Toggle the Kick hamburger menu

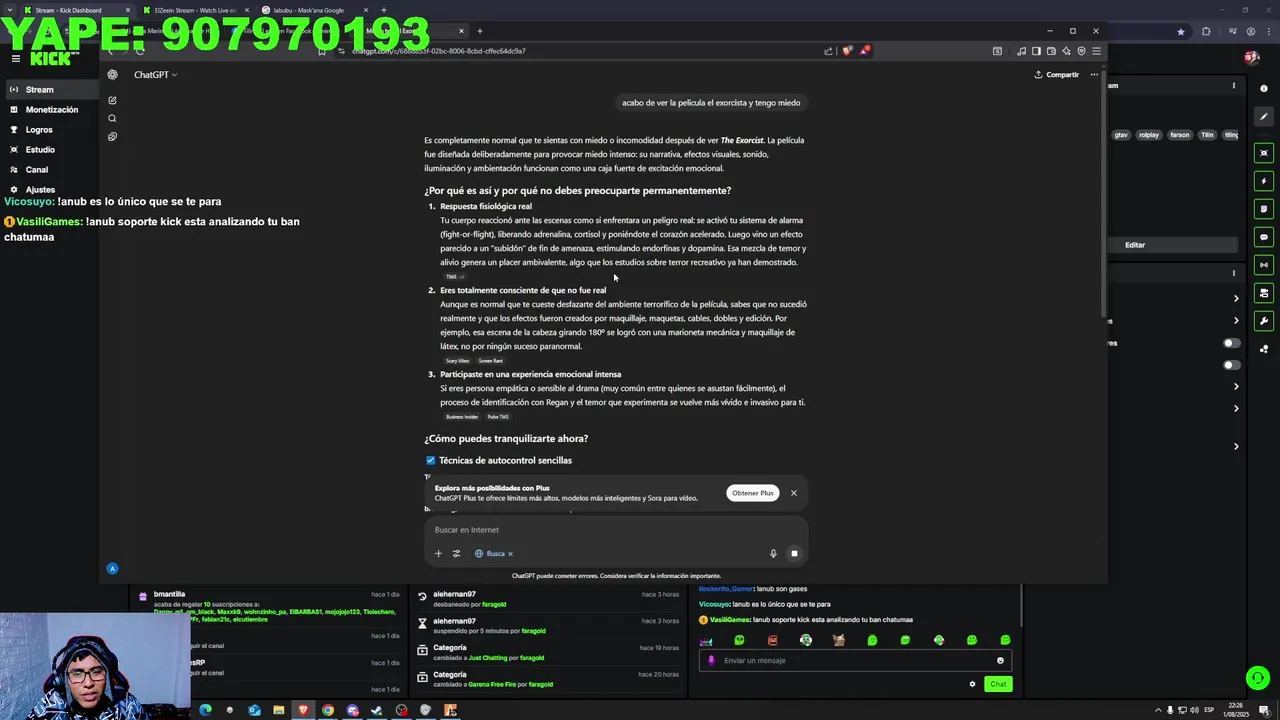pyautogui.click(x=15, y=58)
